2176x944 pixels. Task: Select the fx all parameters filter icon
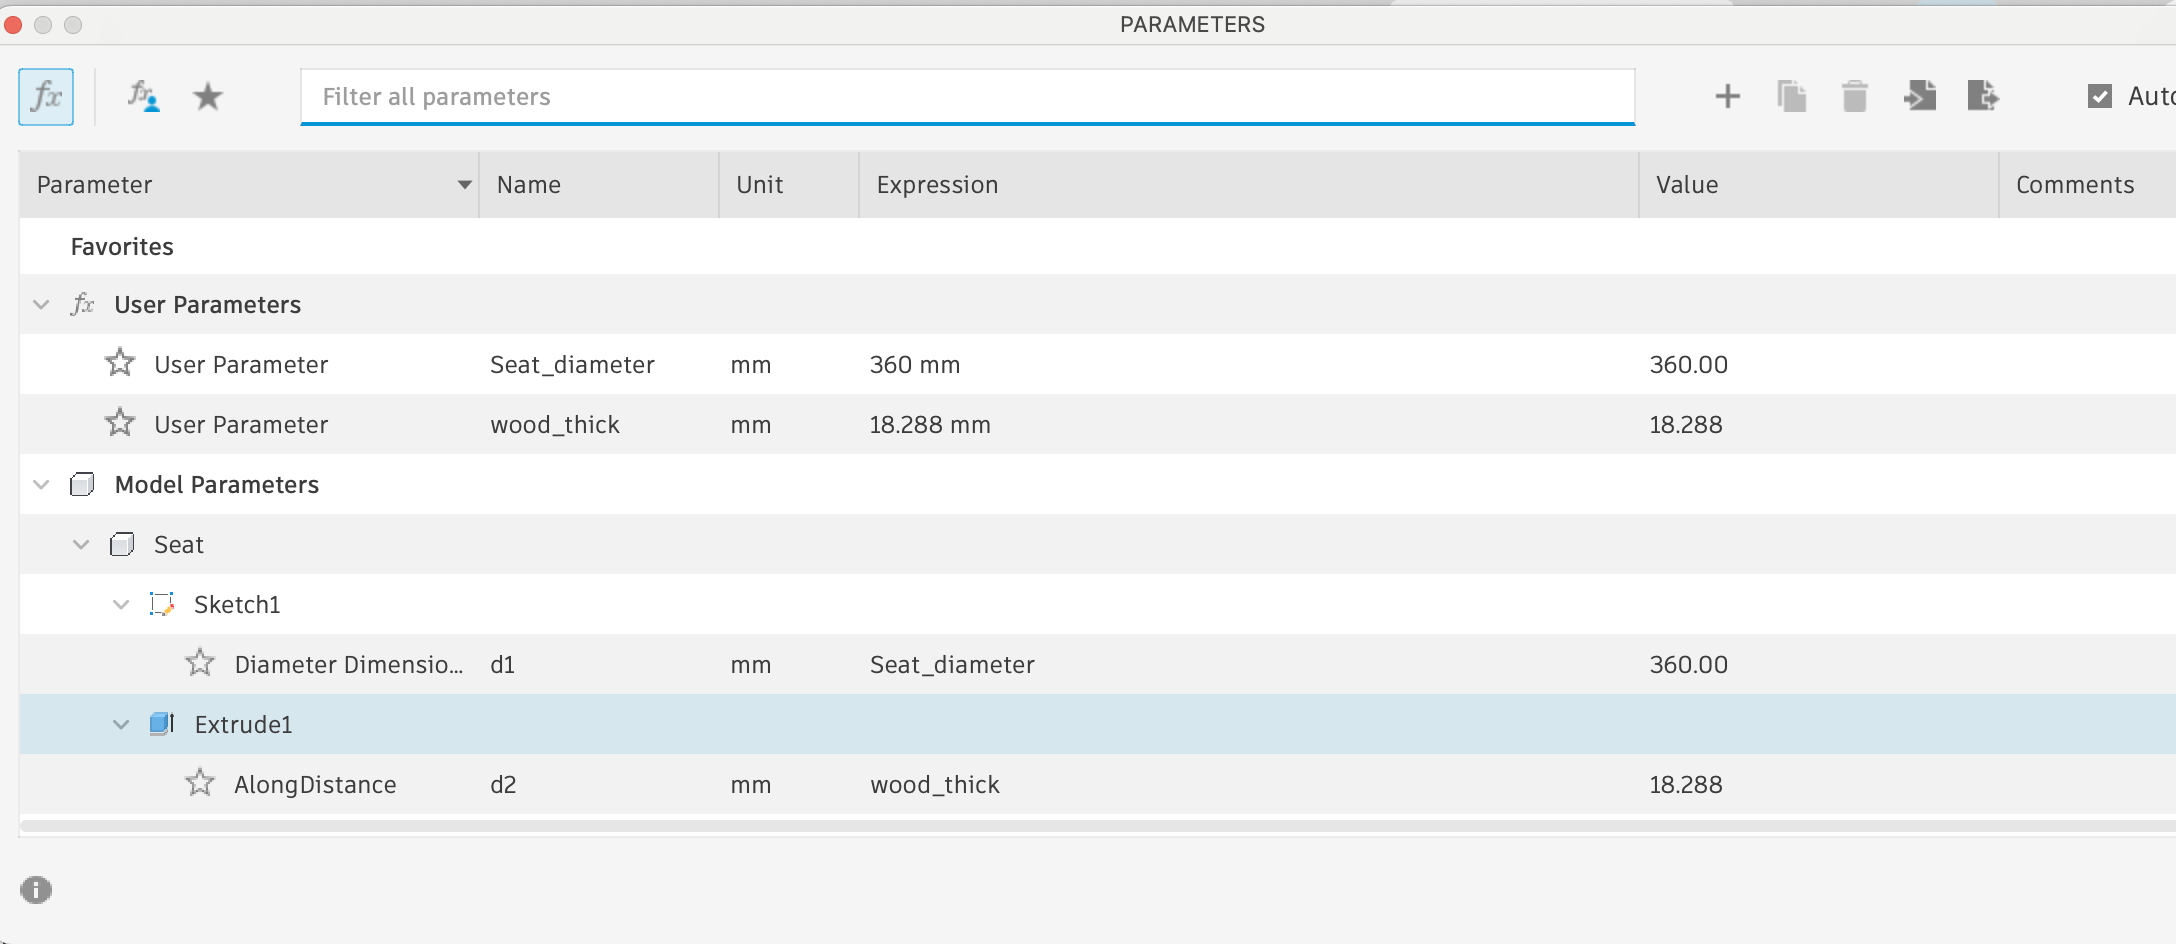[x=46, y=97]
